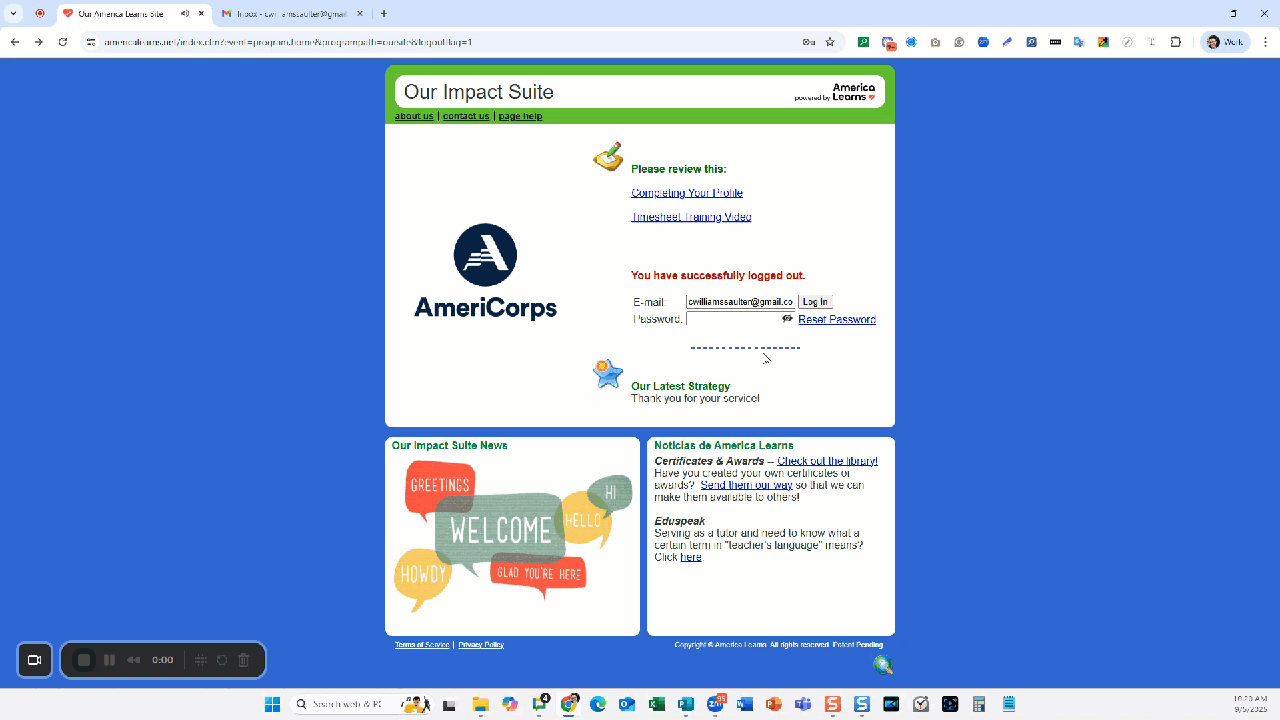Click the globe search icon below the page
Image resolution: width=1280 pixels, height=720 pixels.
pyautogui.click(x=883, y=665)
